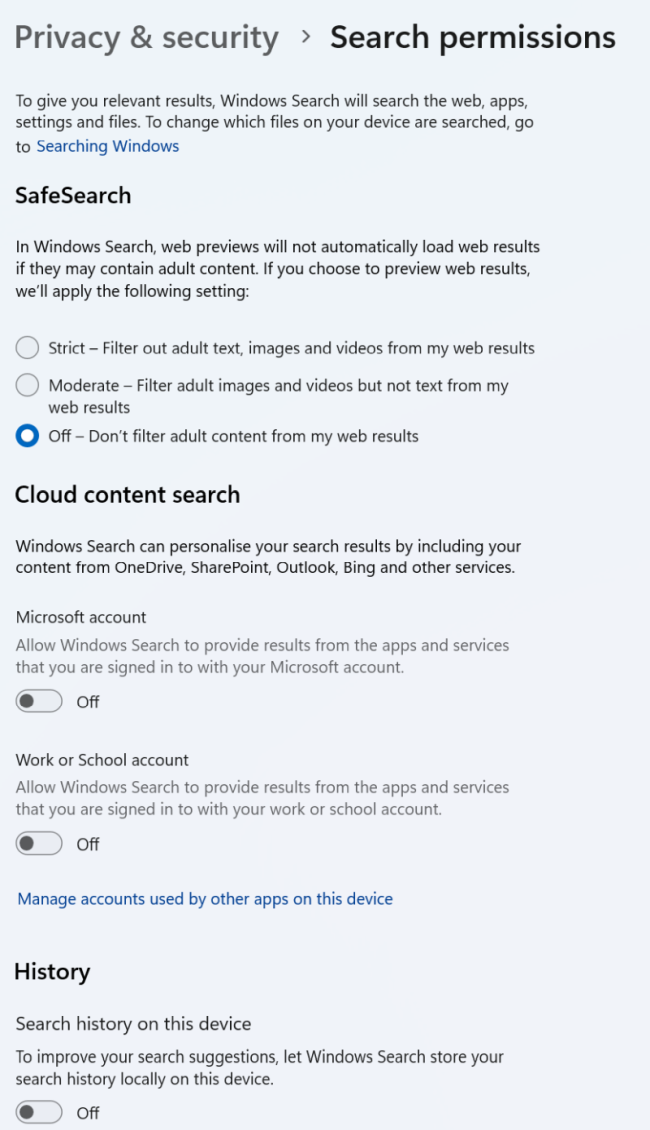This screenshot has height=1130, width=650.
Task: Click the Search history on this device label
Action: [133, 1023]
